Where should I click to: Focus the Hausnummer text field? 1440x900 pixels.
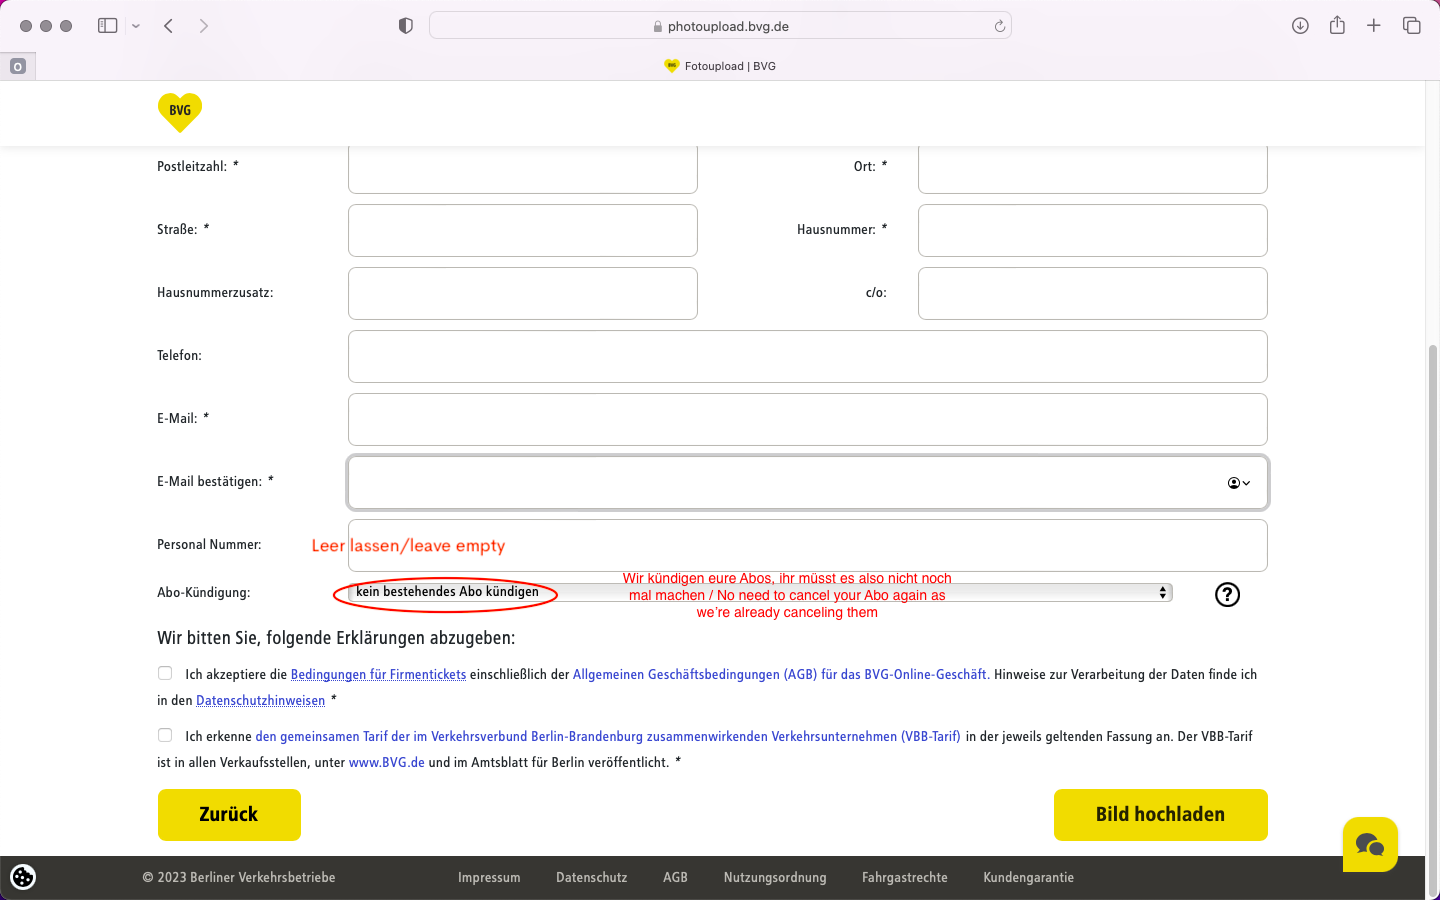[1093, 231]
